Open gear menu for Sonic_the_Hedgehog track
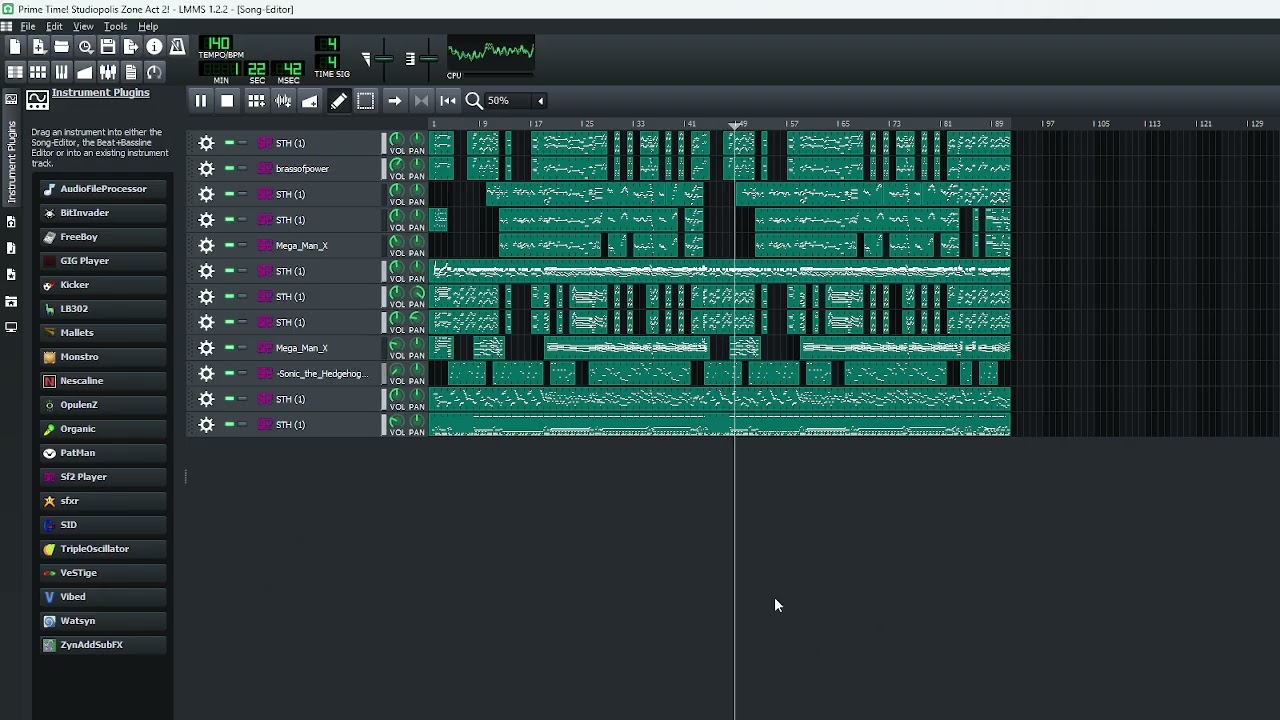 pos(206,374)
